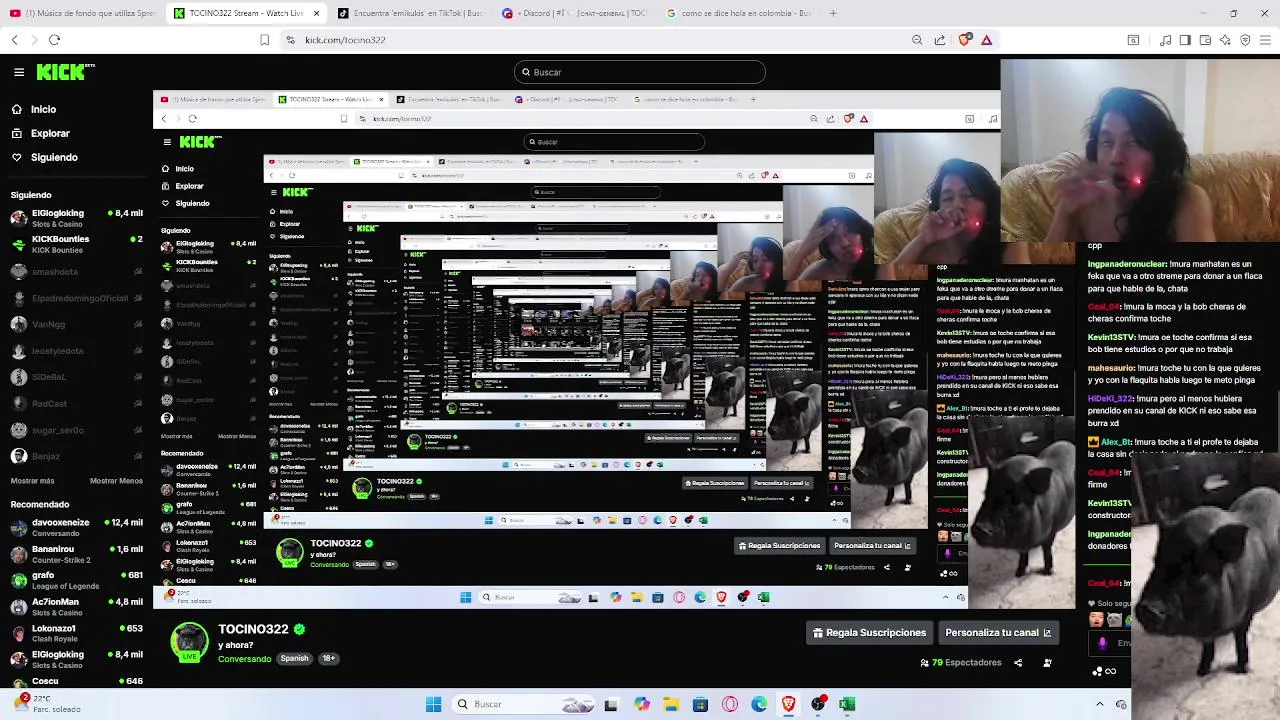Click the zoom out magnifier icon
This screenshot has width=1280, height=720.
(x=917, y=40)
